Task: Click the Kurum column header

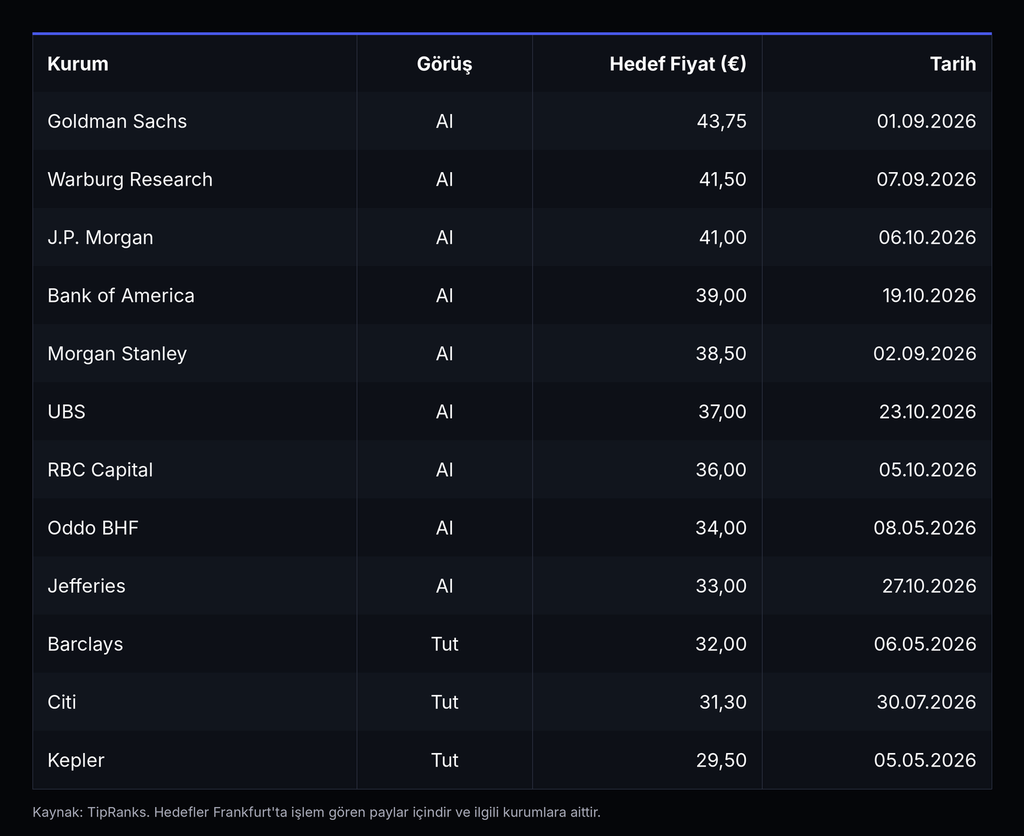Action: pyautogui.click(x=78, y=64)
